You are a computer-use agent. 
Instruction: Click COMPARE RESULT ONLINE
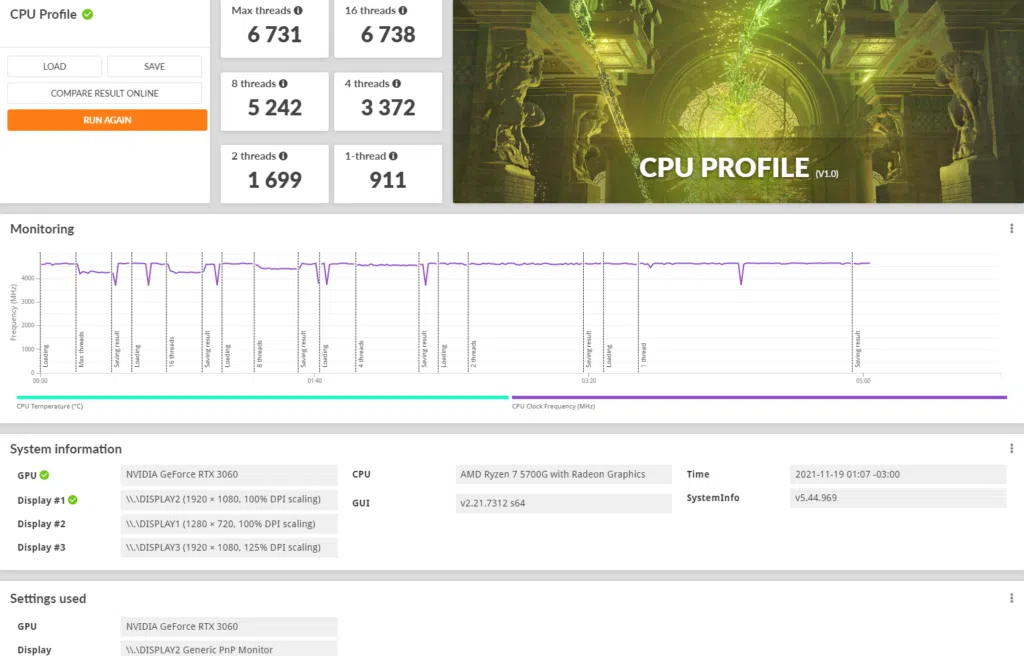click(105, 93)
